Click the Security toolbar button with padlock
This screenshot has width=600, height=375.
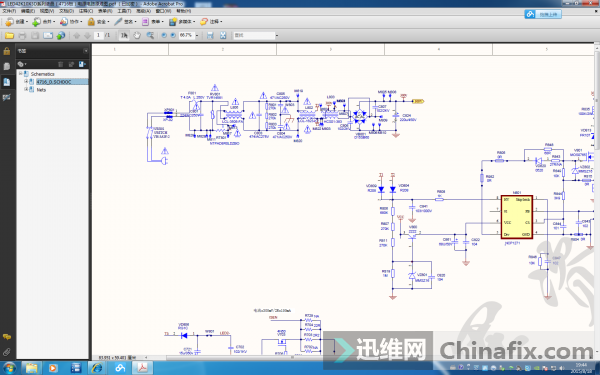(x=98, y=22)
